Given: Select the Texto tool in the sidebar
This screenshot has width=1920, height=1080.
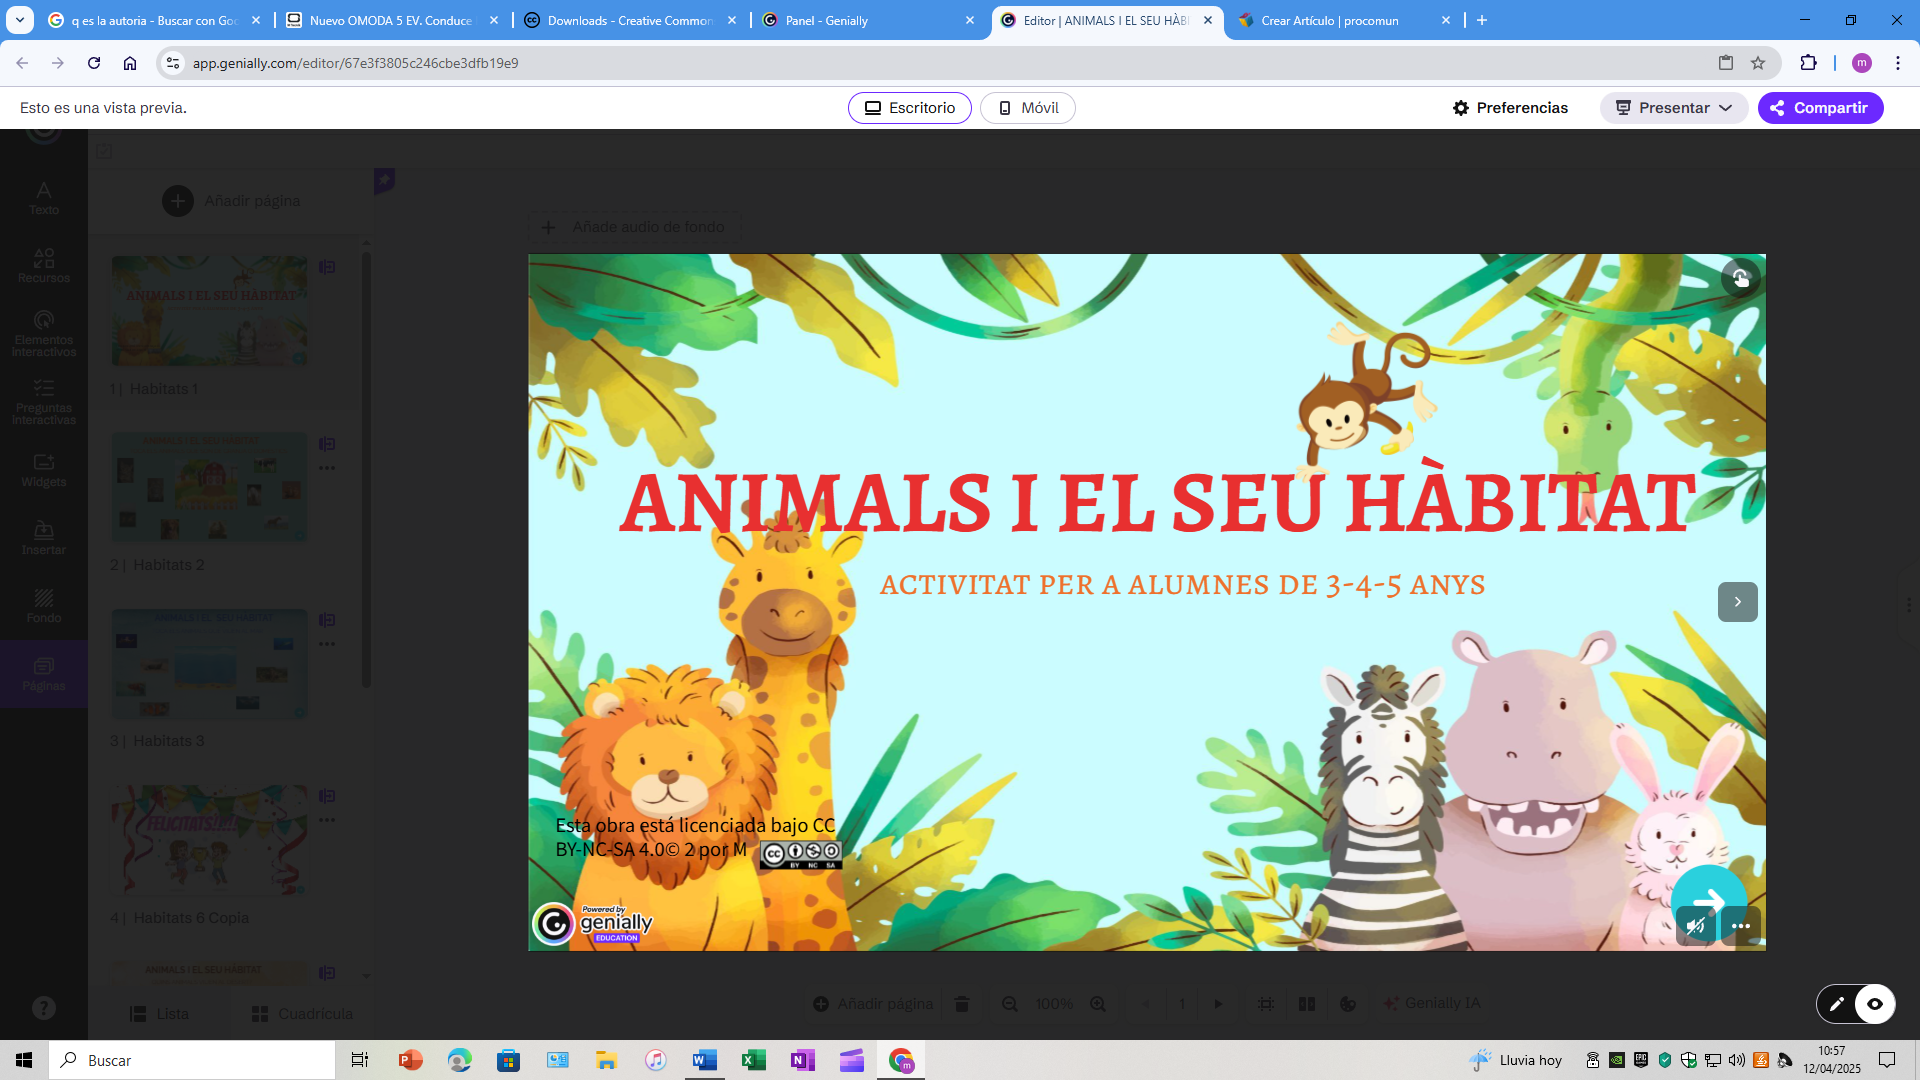Looking at the screenshot, I should [x=44, y=197].
